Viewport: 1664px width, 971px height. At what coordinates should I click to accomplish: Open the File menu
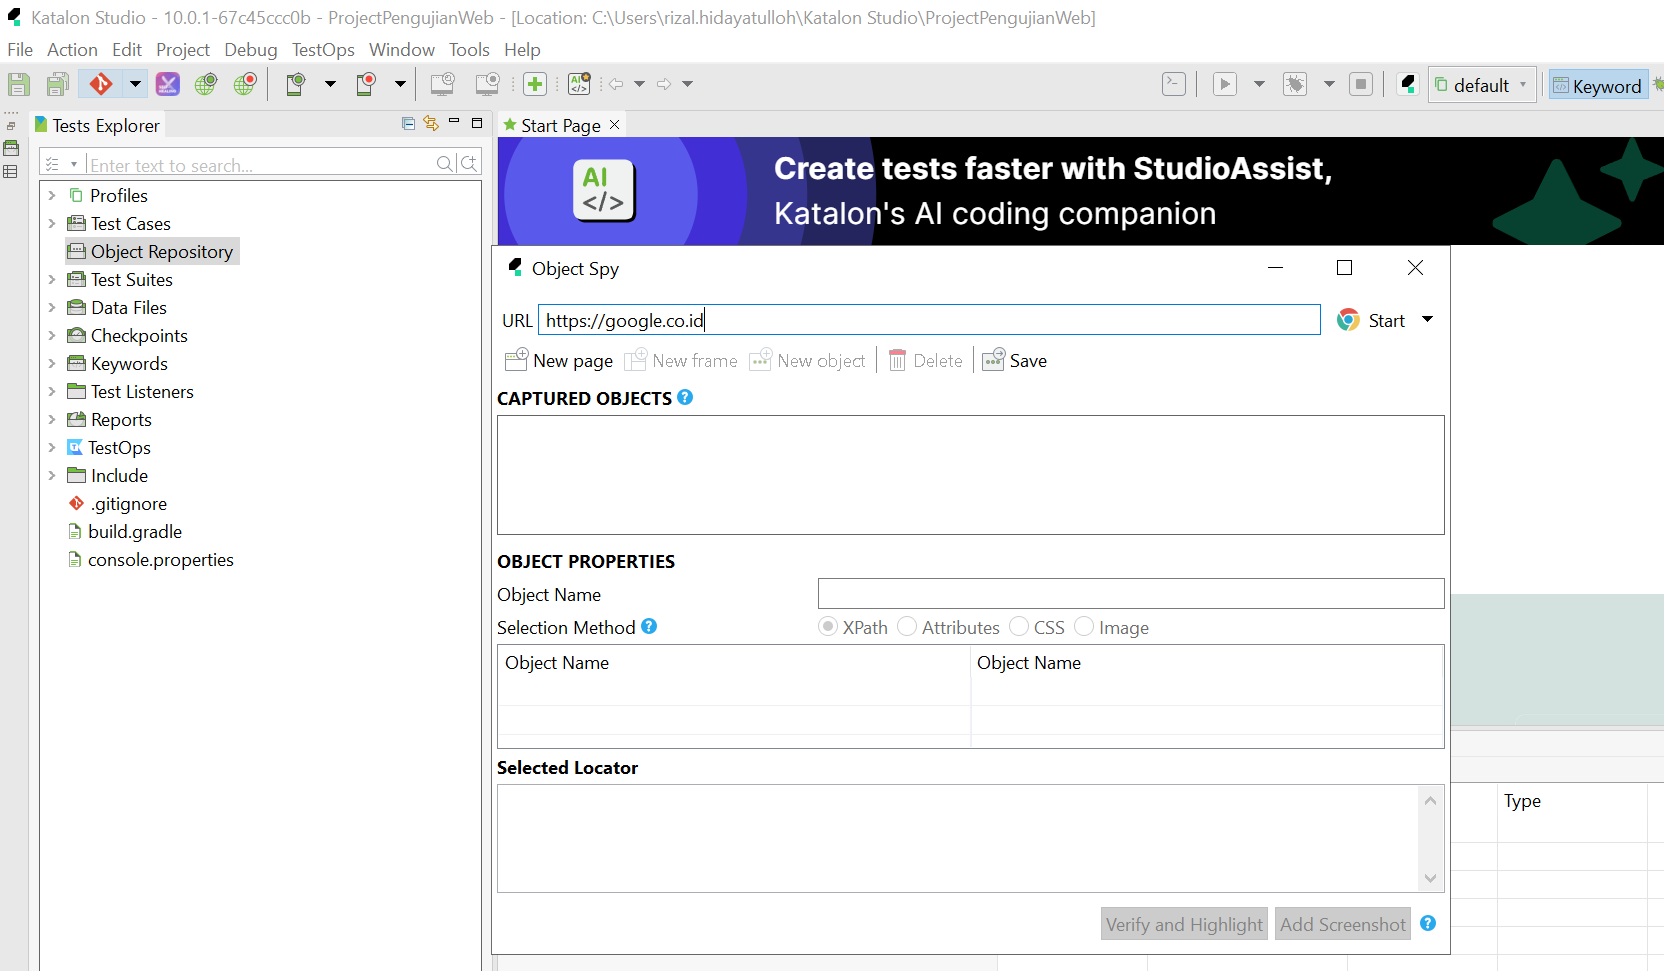point(20,50)
